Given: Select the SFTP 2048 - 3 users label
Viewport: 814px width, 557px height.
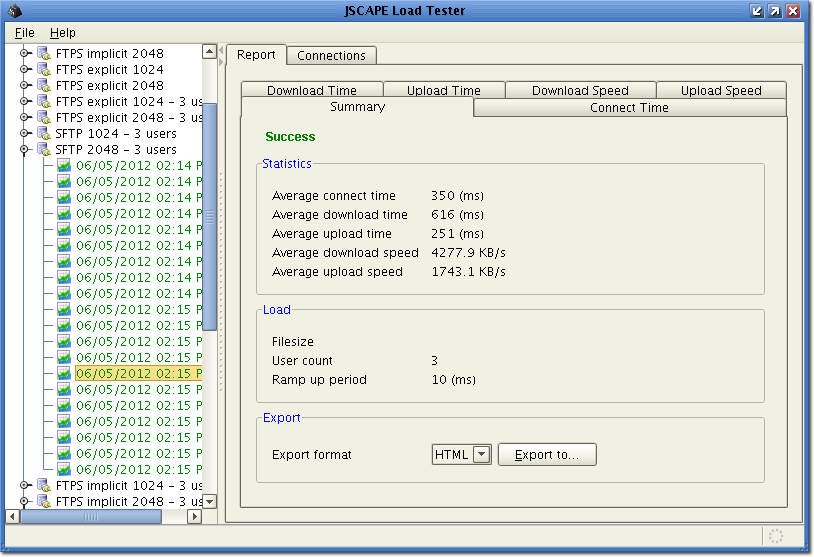Looking at the screenshot, I should (x=116, y=150).
